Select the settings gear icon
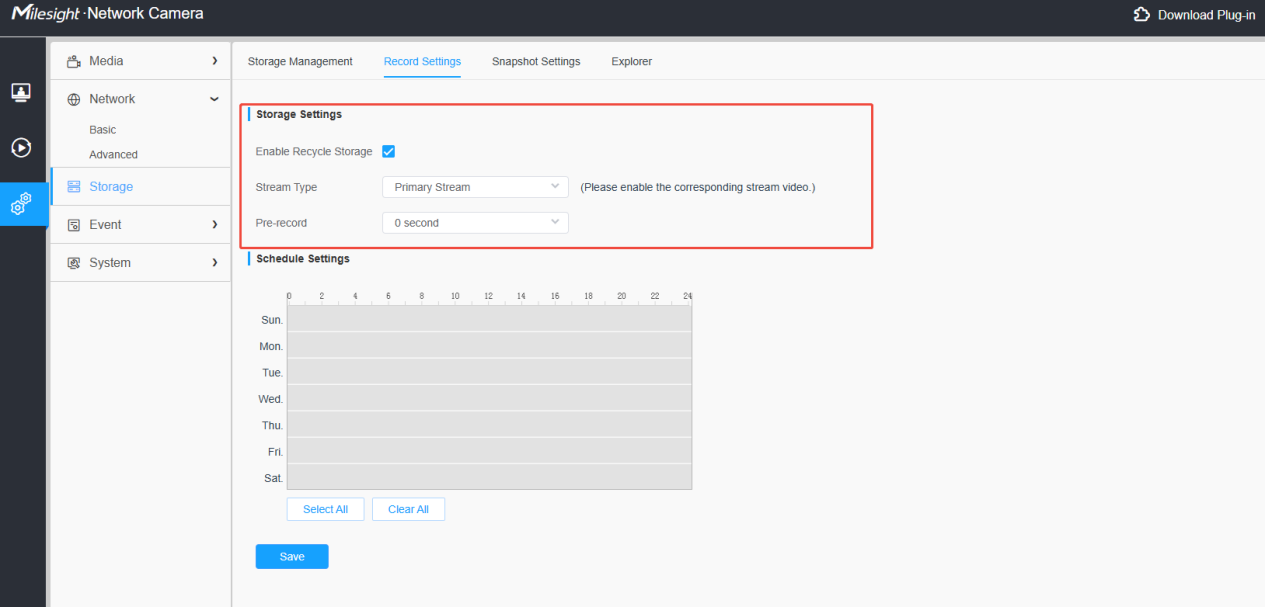 [x=21, y=203]
